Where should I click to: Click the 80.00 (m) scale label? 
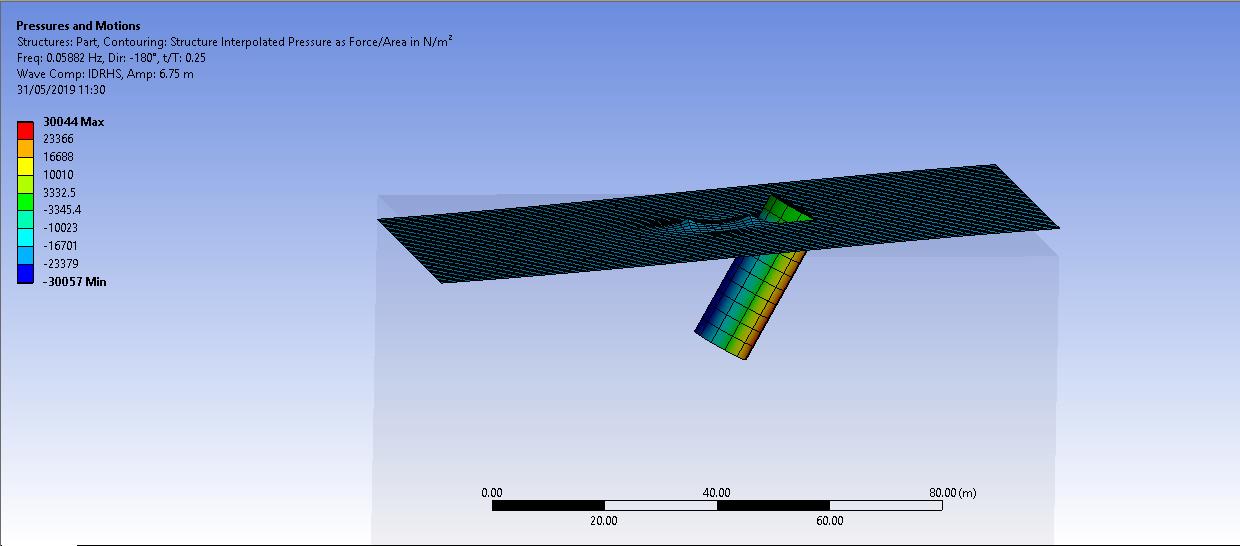[952, 492]
